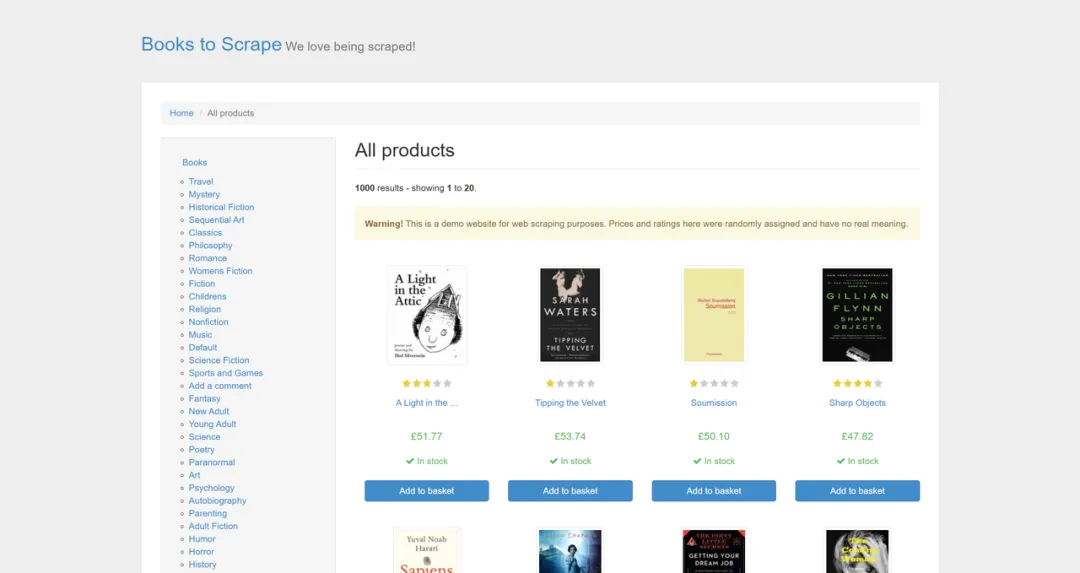The image size is (1080, 573).
Task: Go to Books to Scrape homepage
Action: (211, 44)
